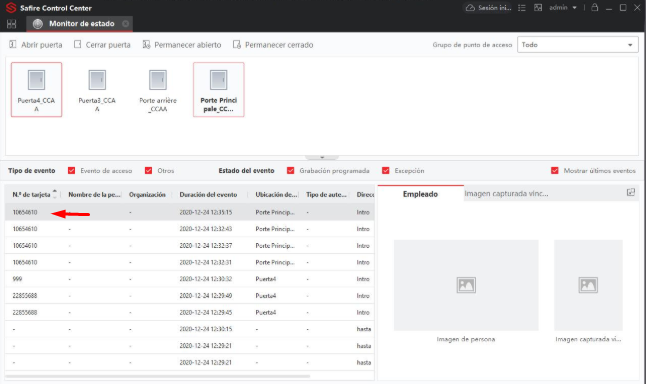Open Grupo de punto de acceso dropdown
Viewport: 646px width, 384px height.
point(578,44)
